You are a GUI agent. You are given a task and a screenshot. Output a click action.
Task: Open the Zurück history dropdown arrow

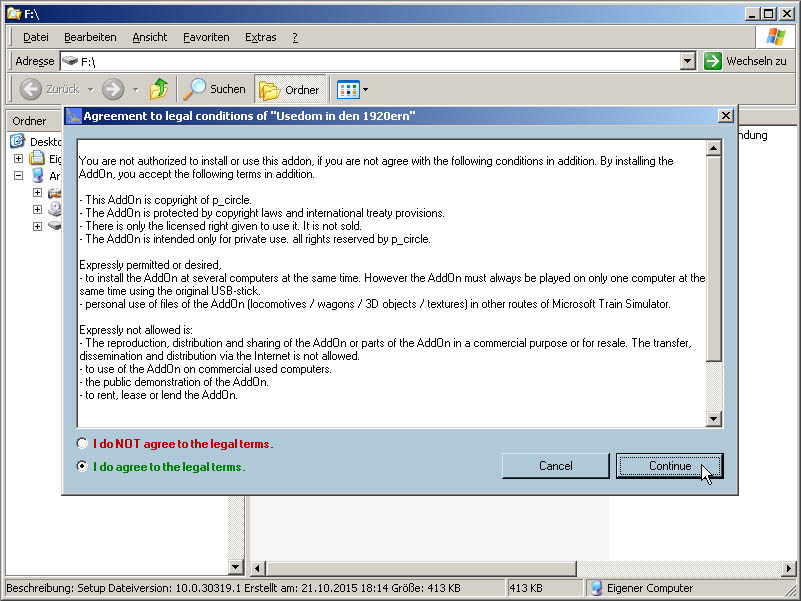88,89
